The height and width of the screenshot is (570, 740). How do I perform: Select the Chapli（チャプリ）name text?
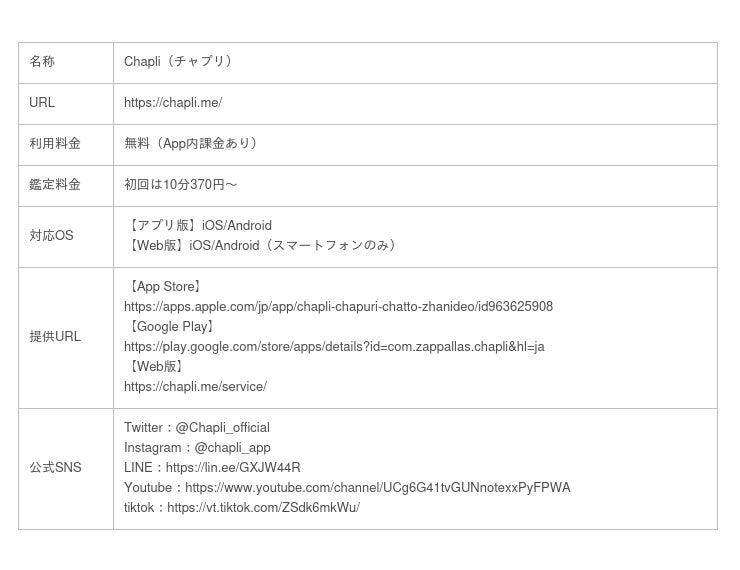[177, 62]
